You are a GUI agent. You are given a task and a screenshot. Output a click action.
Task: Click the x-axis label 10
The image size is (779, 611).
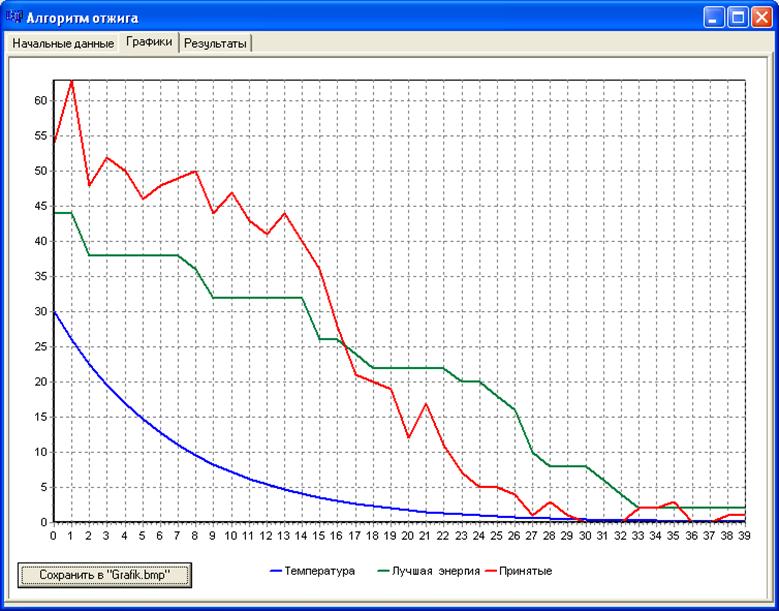[x=231, y=535]
